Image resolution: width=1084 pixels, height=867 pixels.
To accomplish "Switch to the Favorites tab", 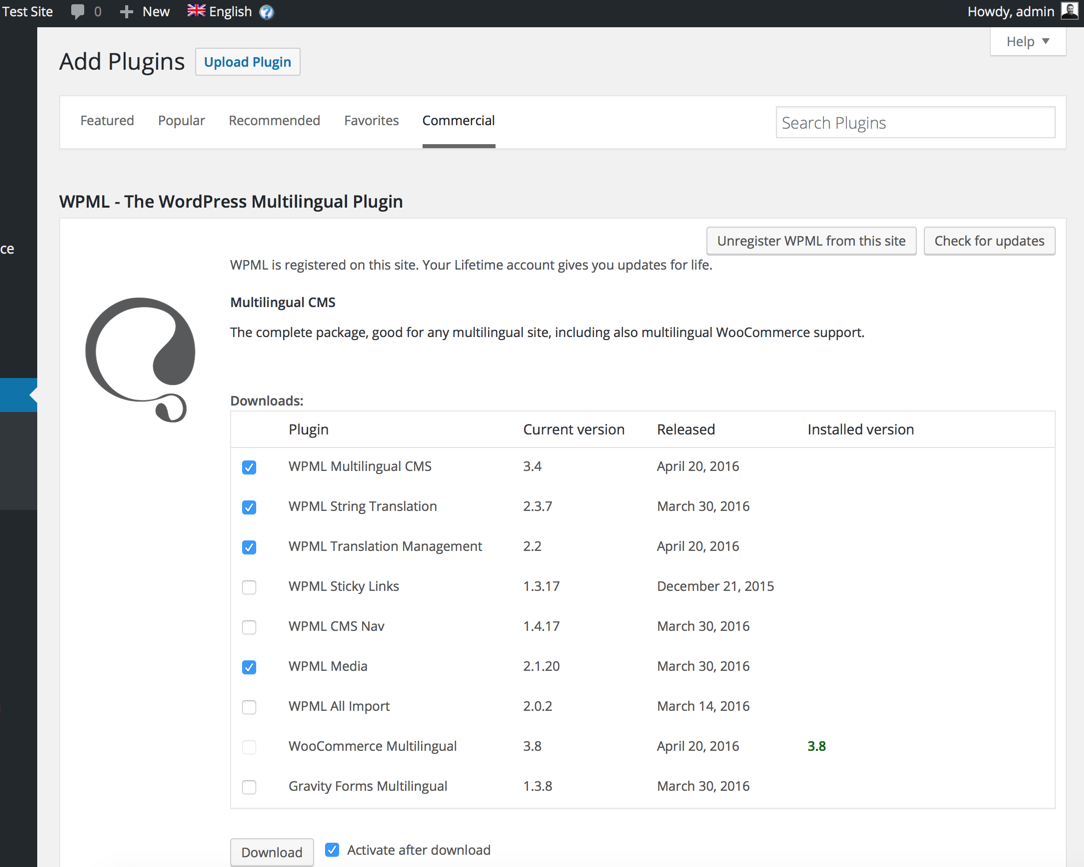I will click(x=371, y=120).
